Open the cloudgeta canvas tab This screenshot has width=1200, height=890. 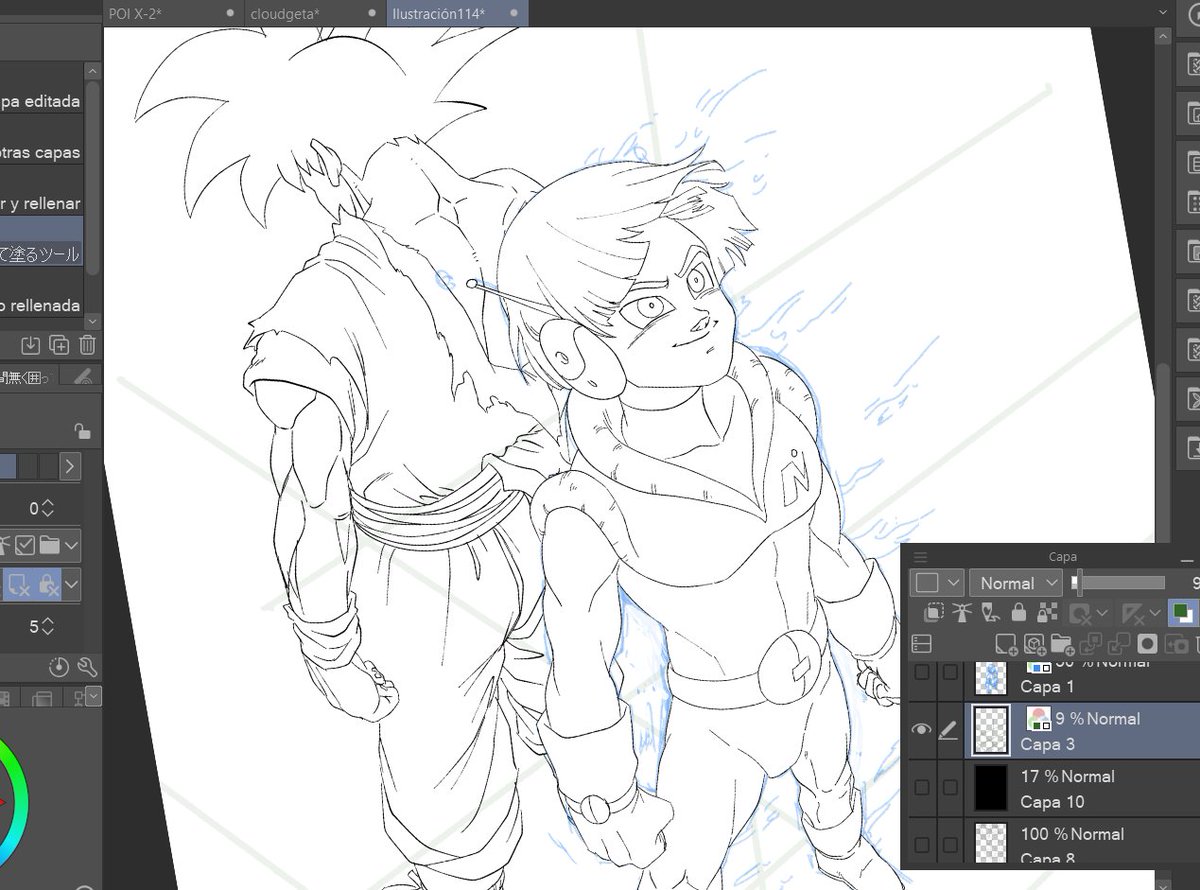pyautogui.click(x=314, y=13)
